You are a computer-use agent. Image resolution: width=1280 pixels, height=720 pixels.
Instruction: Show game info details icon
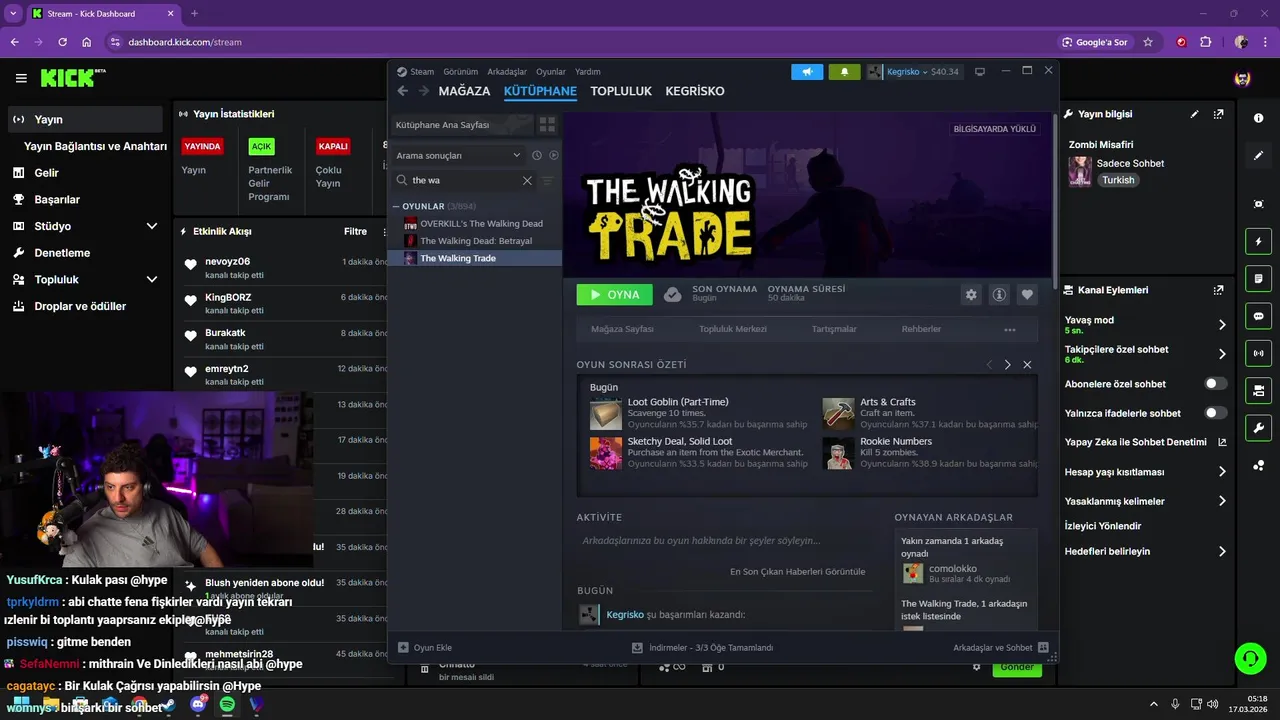click(999, 295)
